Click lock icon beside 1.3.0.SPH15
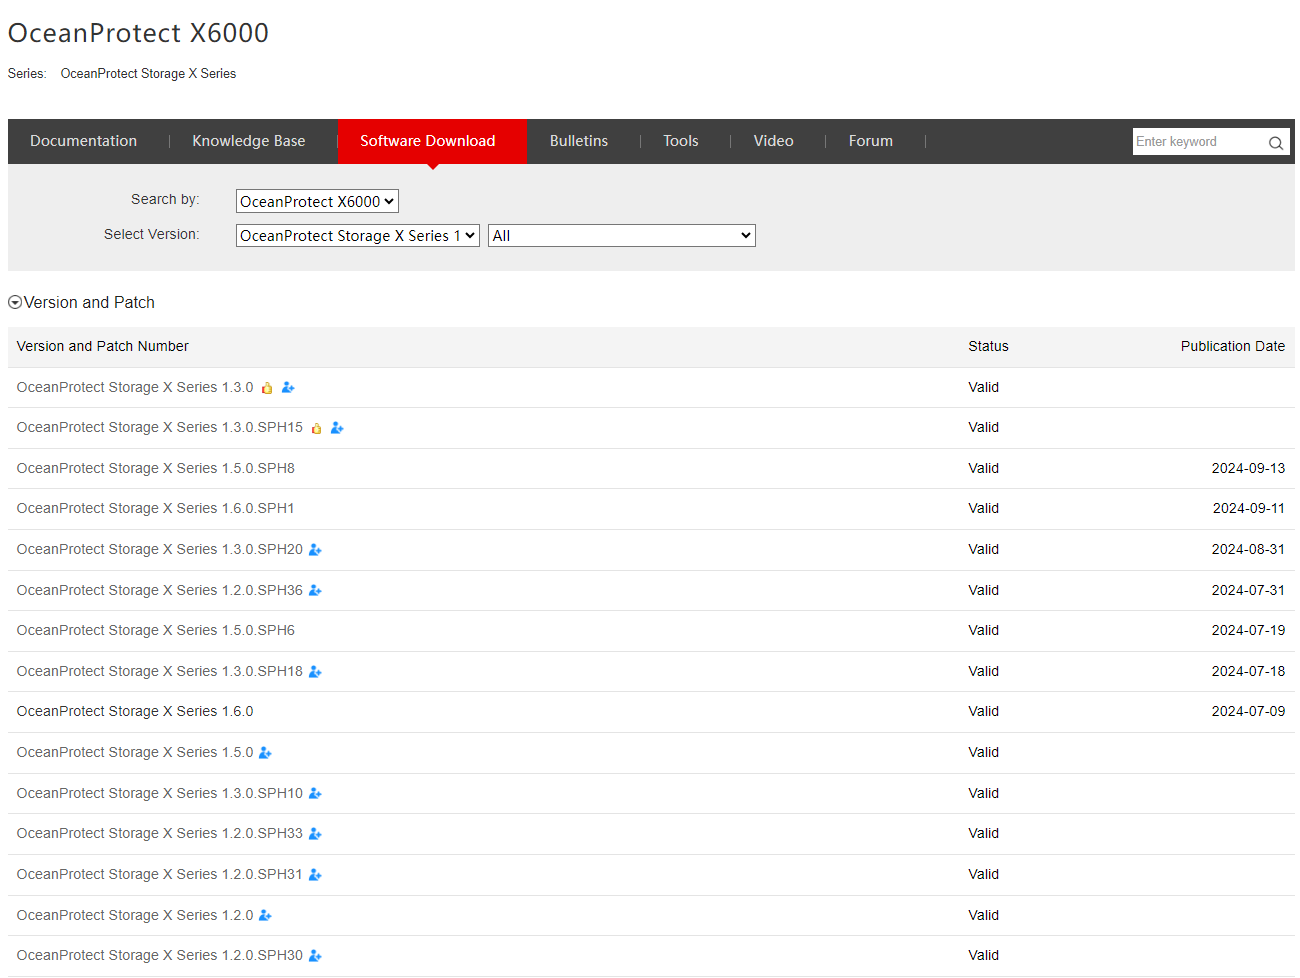 tap(316, 428)
